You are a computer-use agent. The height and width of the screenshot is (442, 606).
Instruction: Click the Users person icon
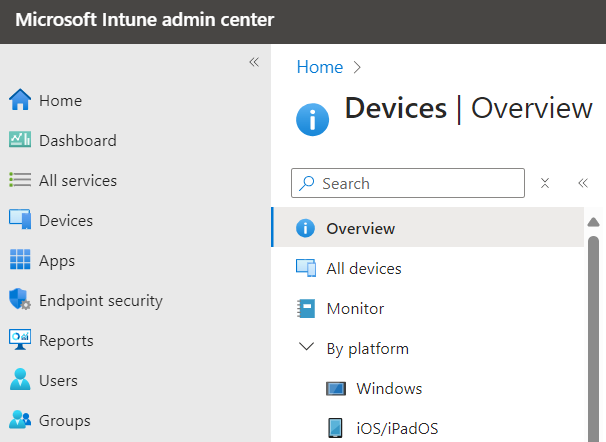(20, 380)
